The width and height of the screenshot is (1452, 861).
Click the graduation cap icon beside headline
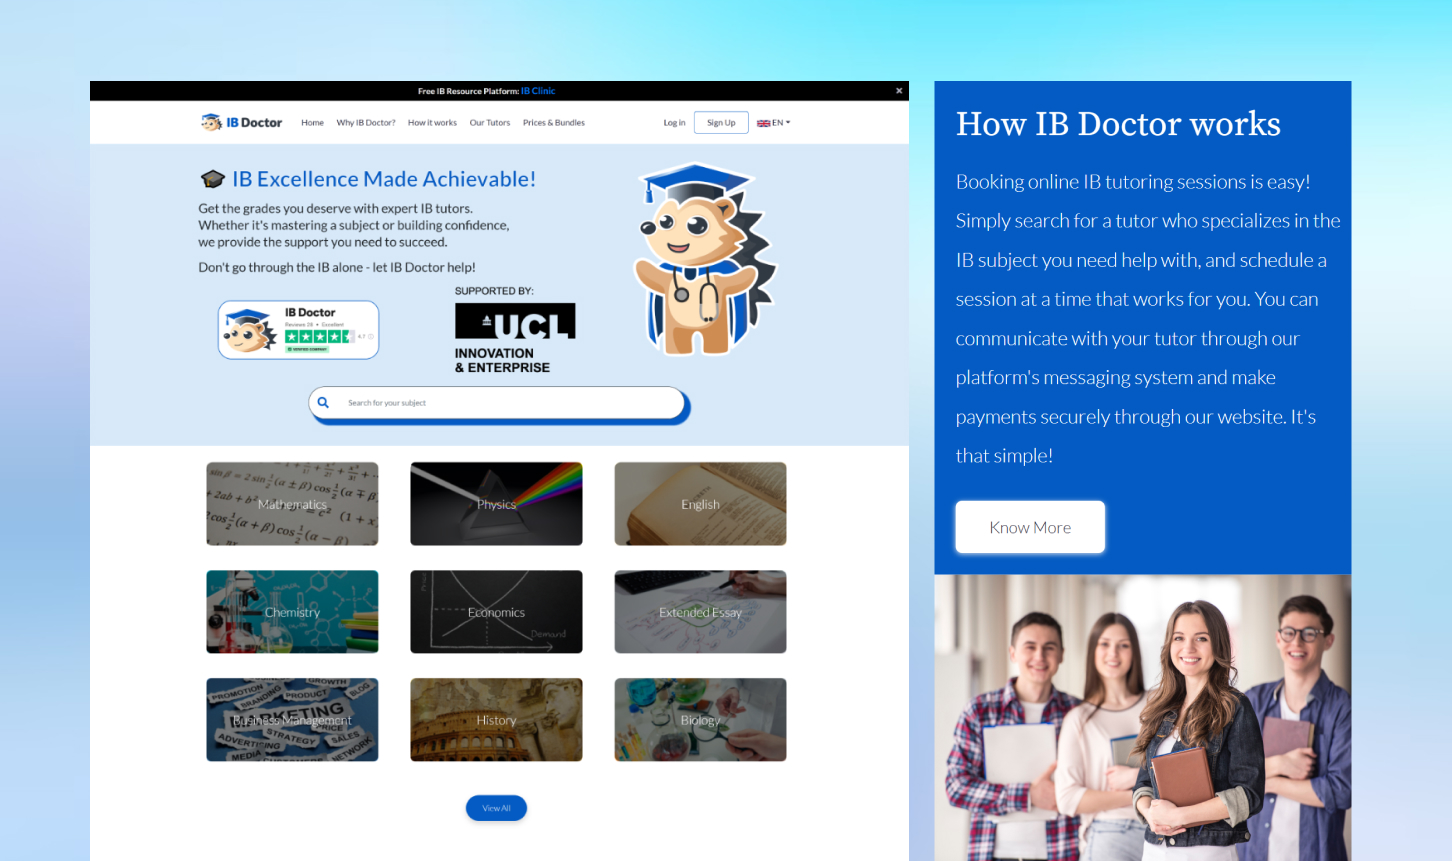pos(213,179)
